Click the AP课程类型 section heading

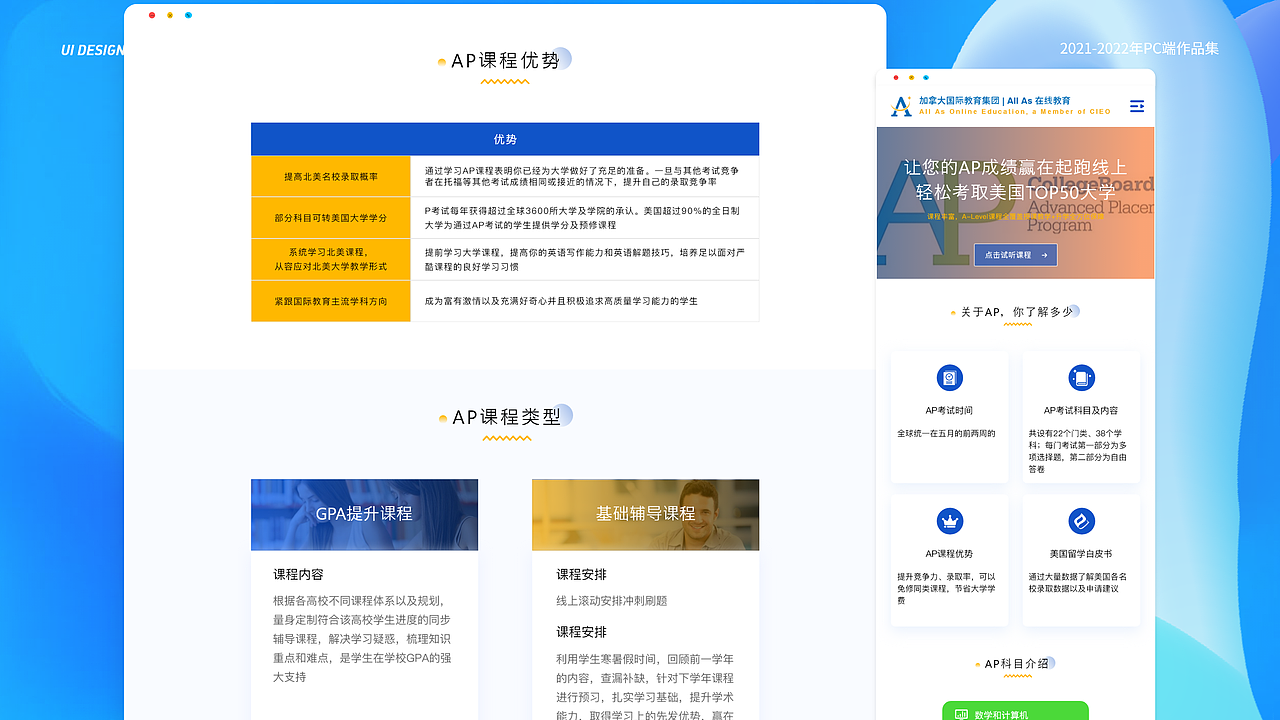coord(506,417)
